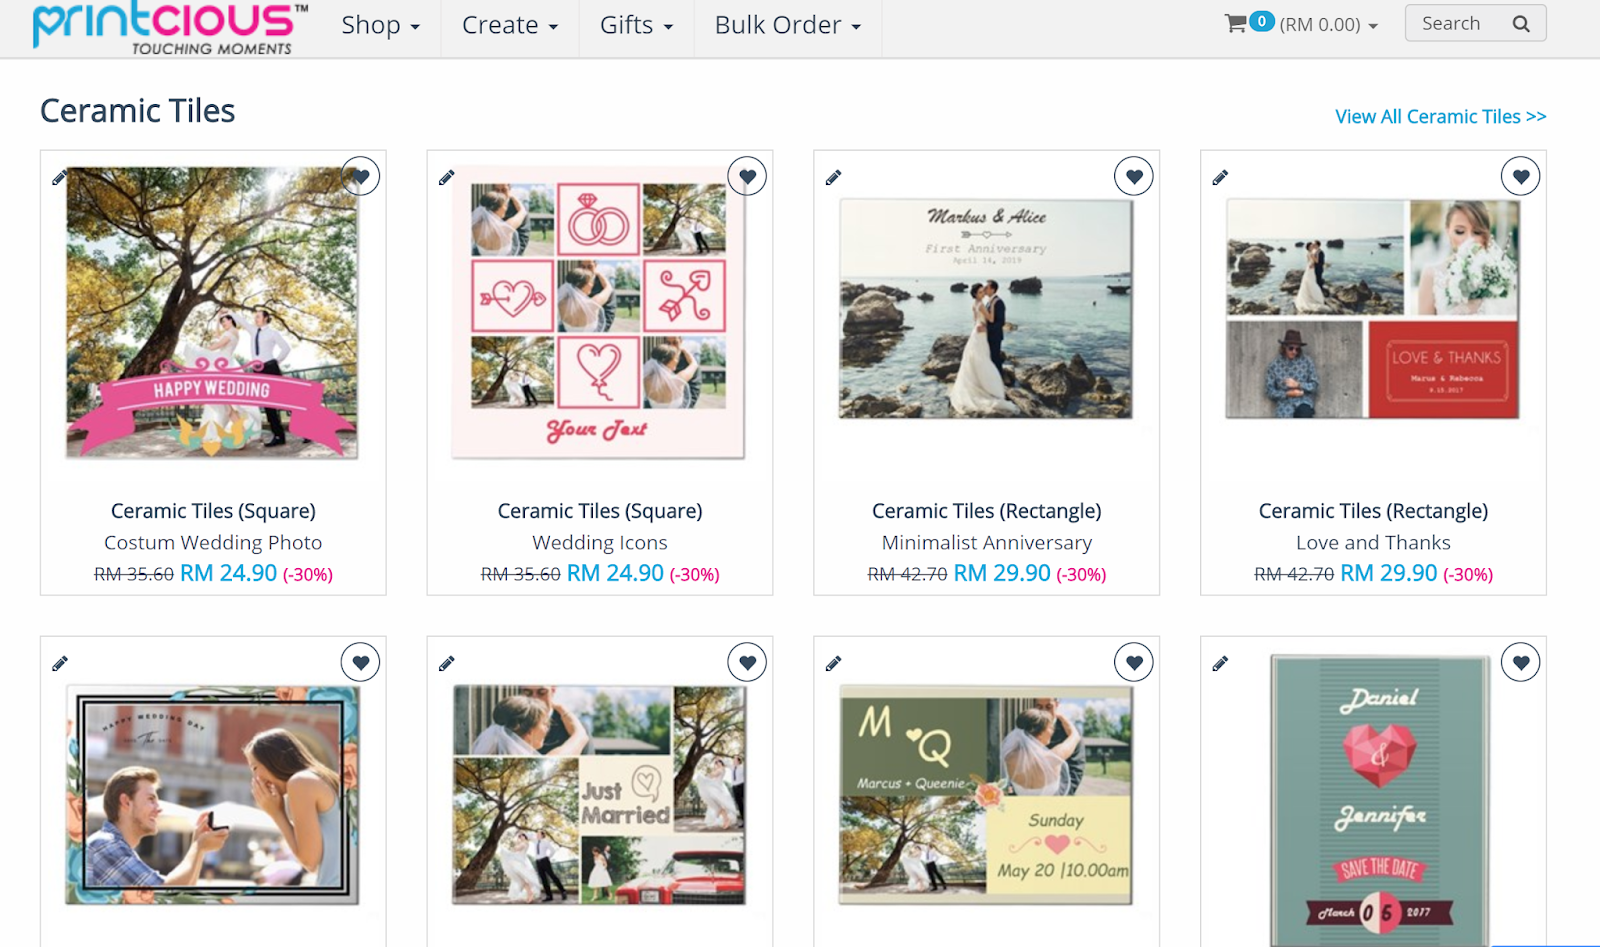Favorite the Daniel & Jennifer Save the Date tile

pos(1521,662)
